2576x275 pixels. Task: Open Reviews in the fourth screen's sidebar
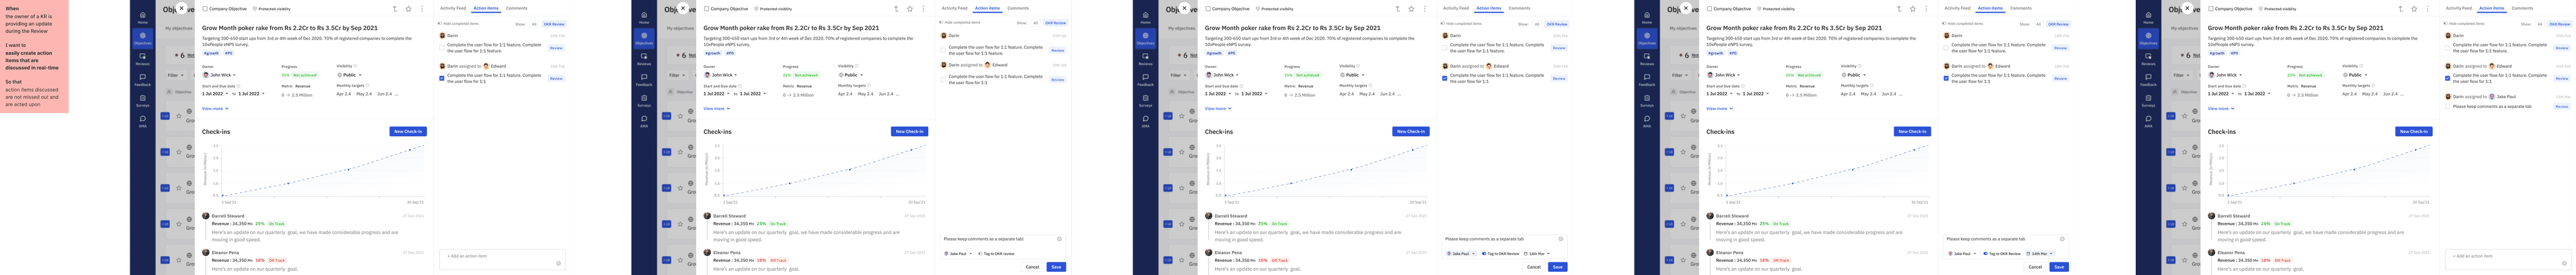1647,58
